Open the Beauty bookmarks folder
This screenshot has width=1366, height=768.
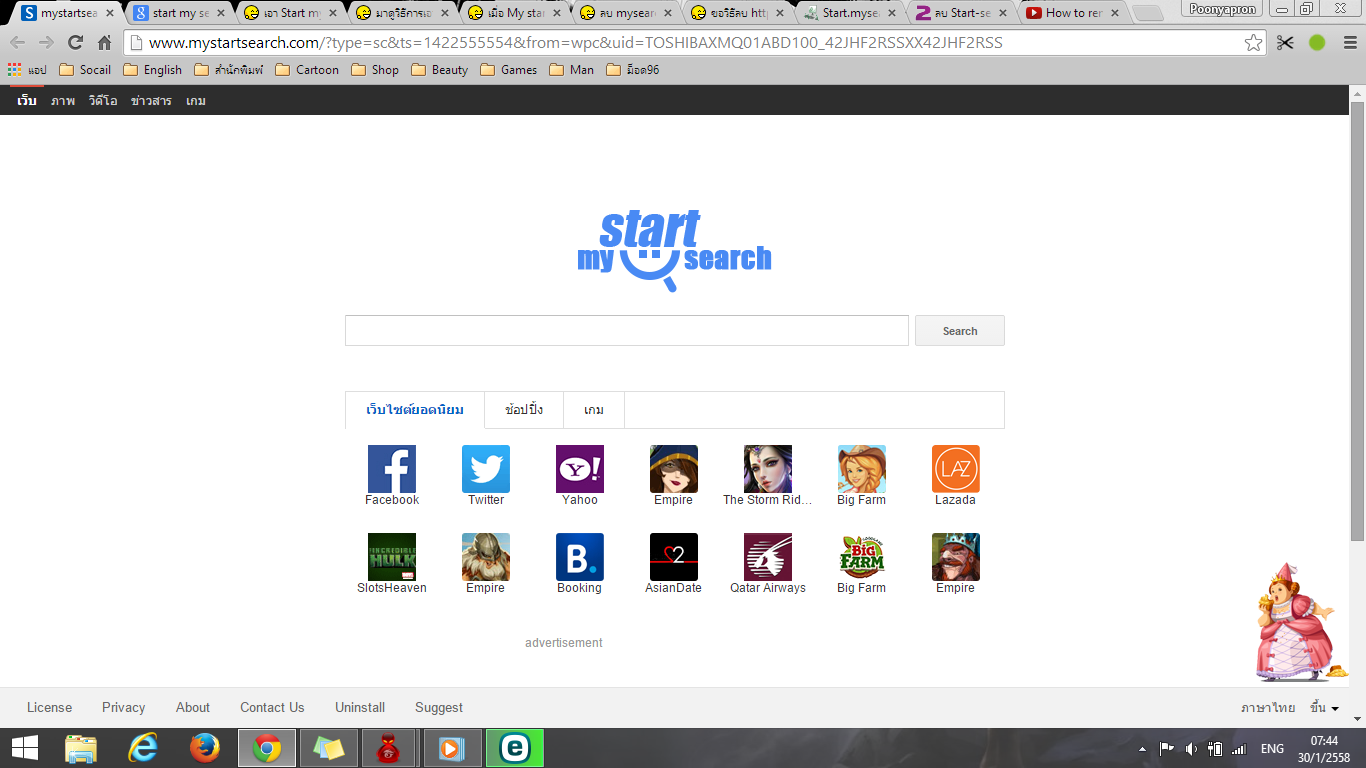pos(439,70)
